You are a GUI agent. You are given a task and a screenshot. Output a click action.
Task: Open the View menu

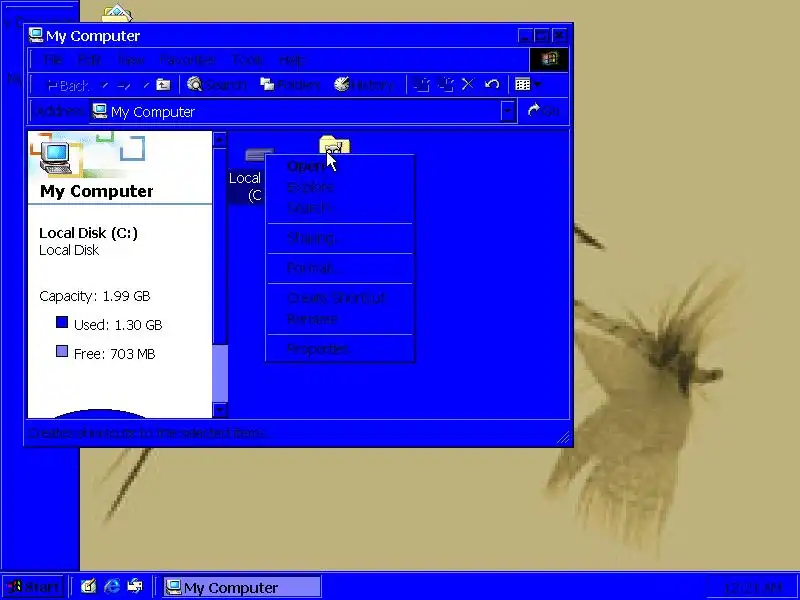(x=131, y=60)
